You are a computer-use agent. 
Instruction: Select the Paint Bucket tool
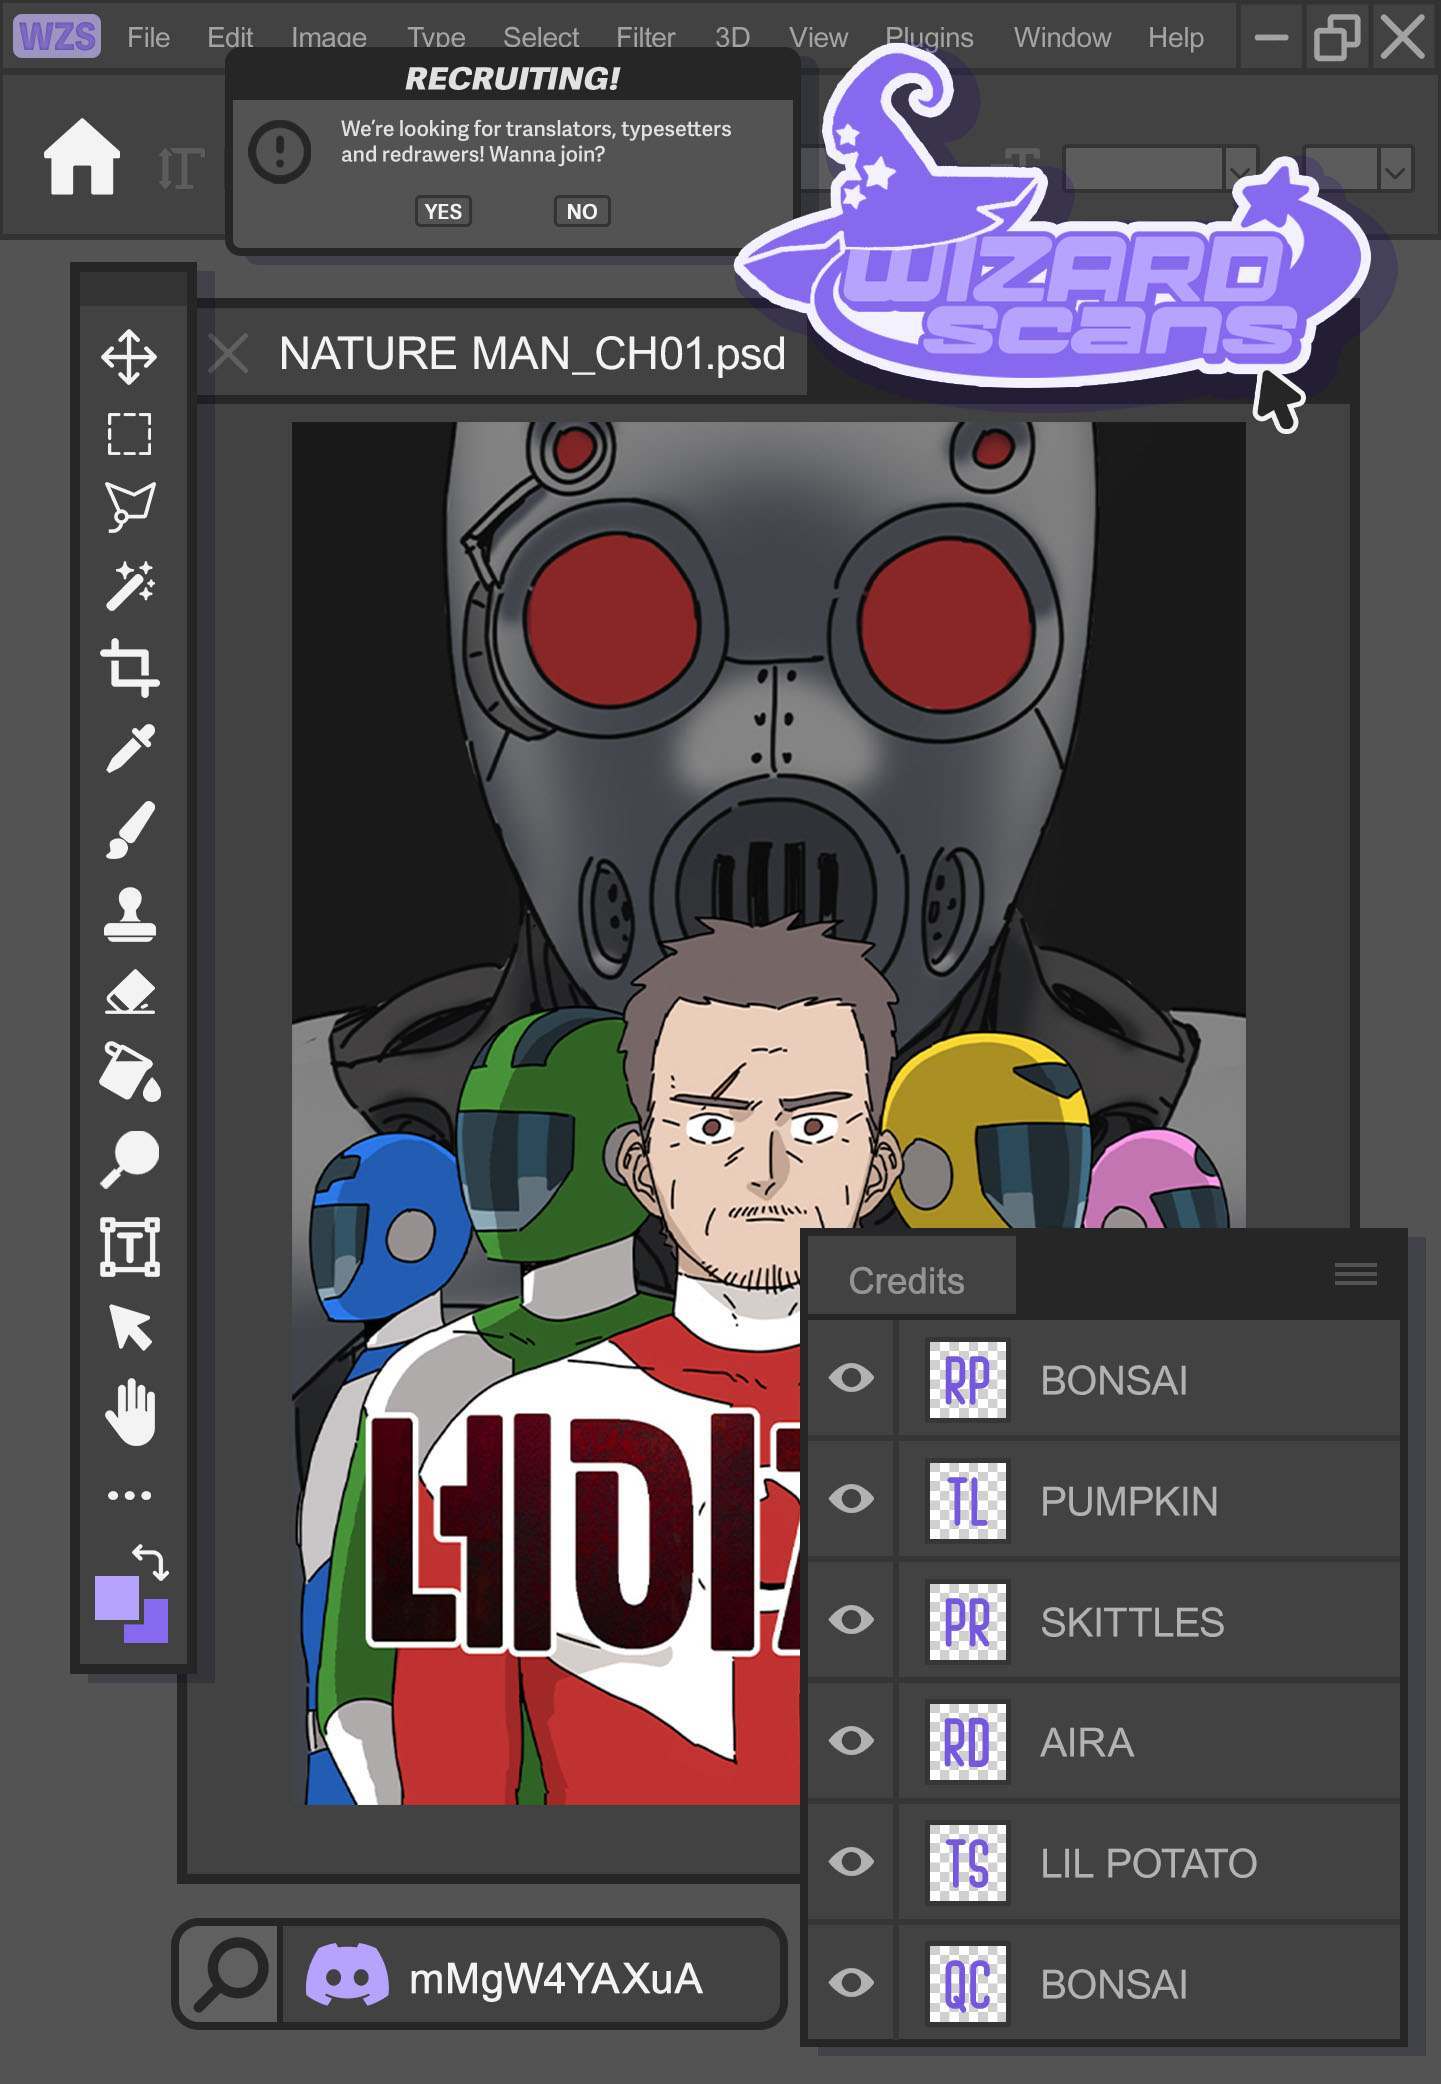pyautogui.click(x=129, y=1073)
